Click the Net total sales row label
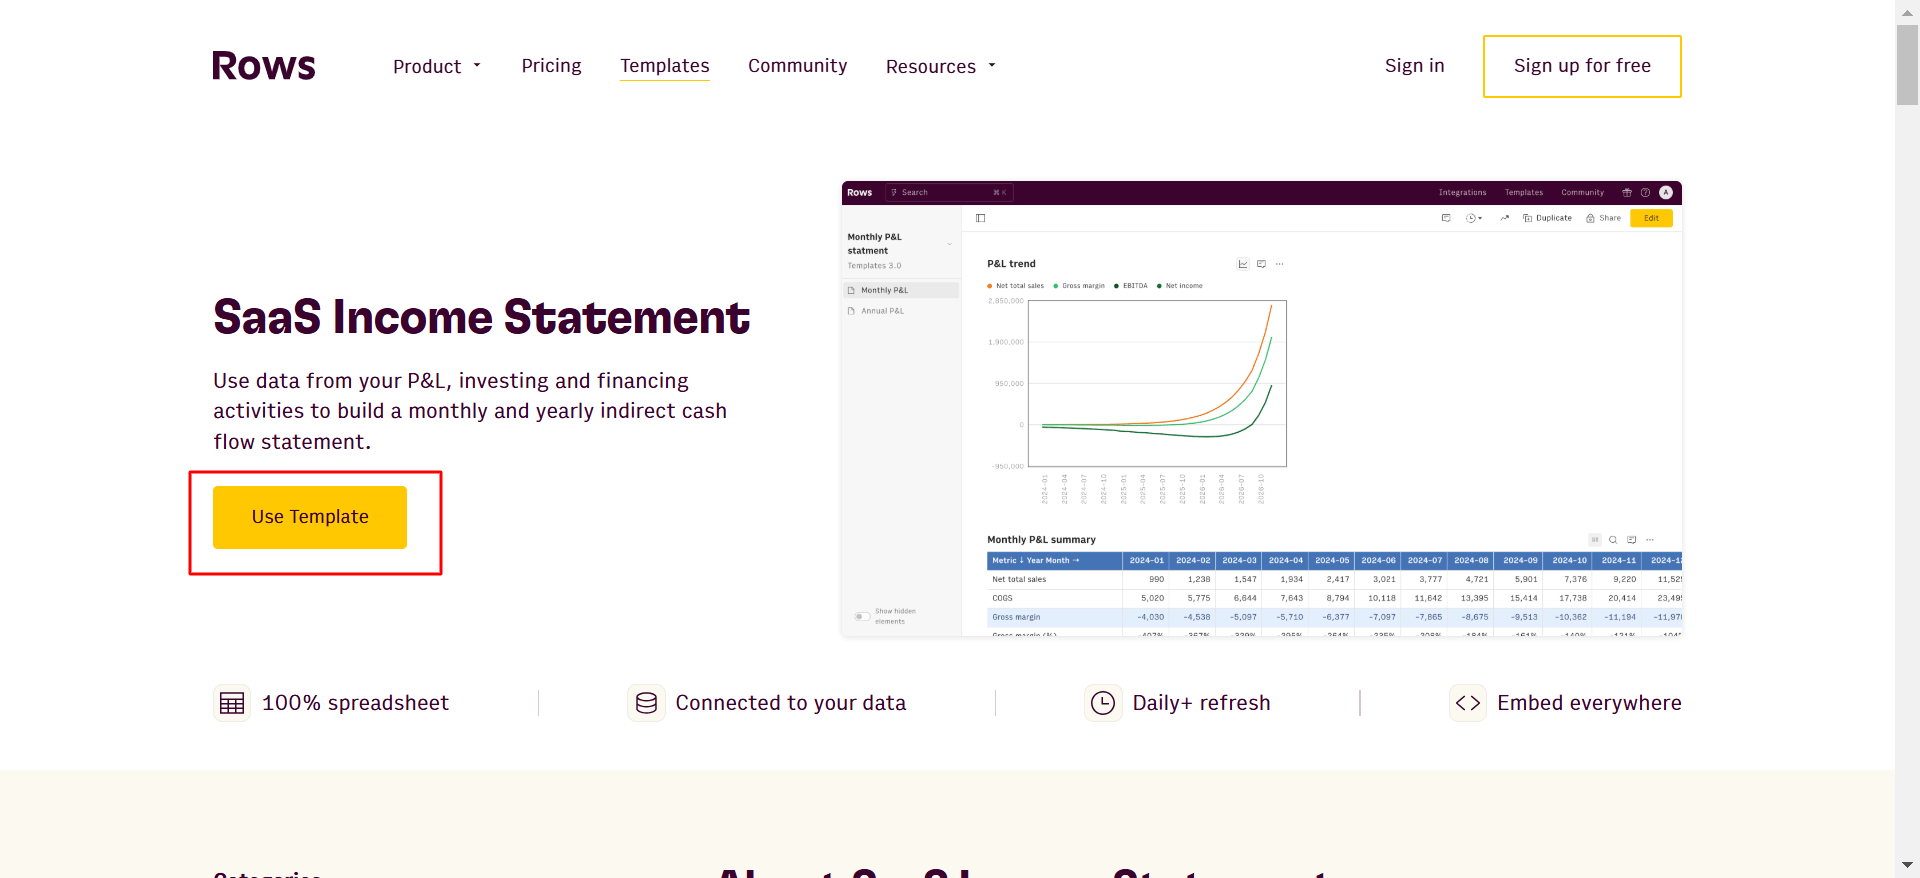The width and height of the screenshot is (1920, 878). coord(1019,579)
